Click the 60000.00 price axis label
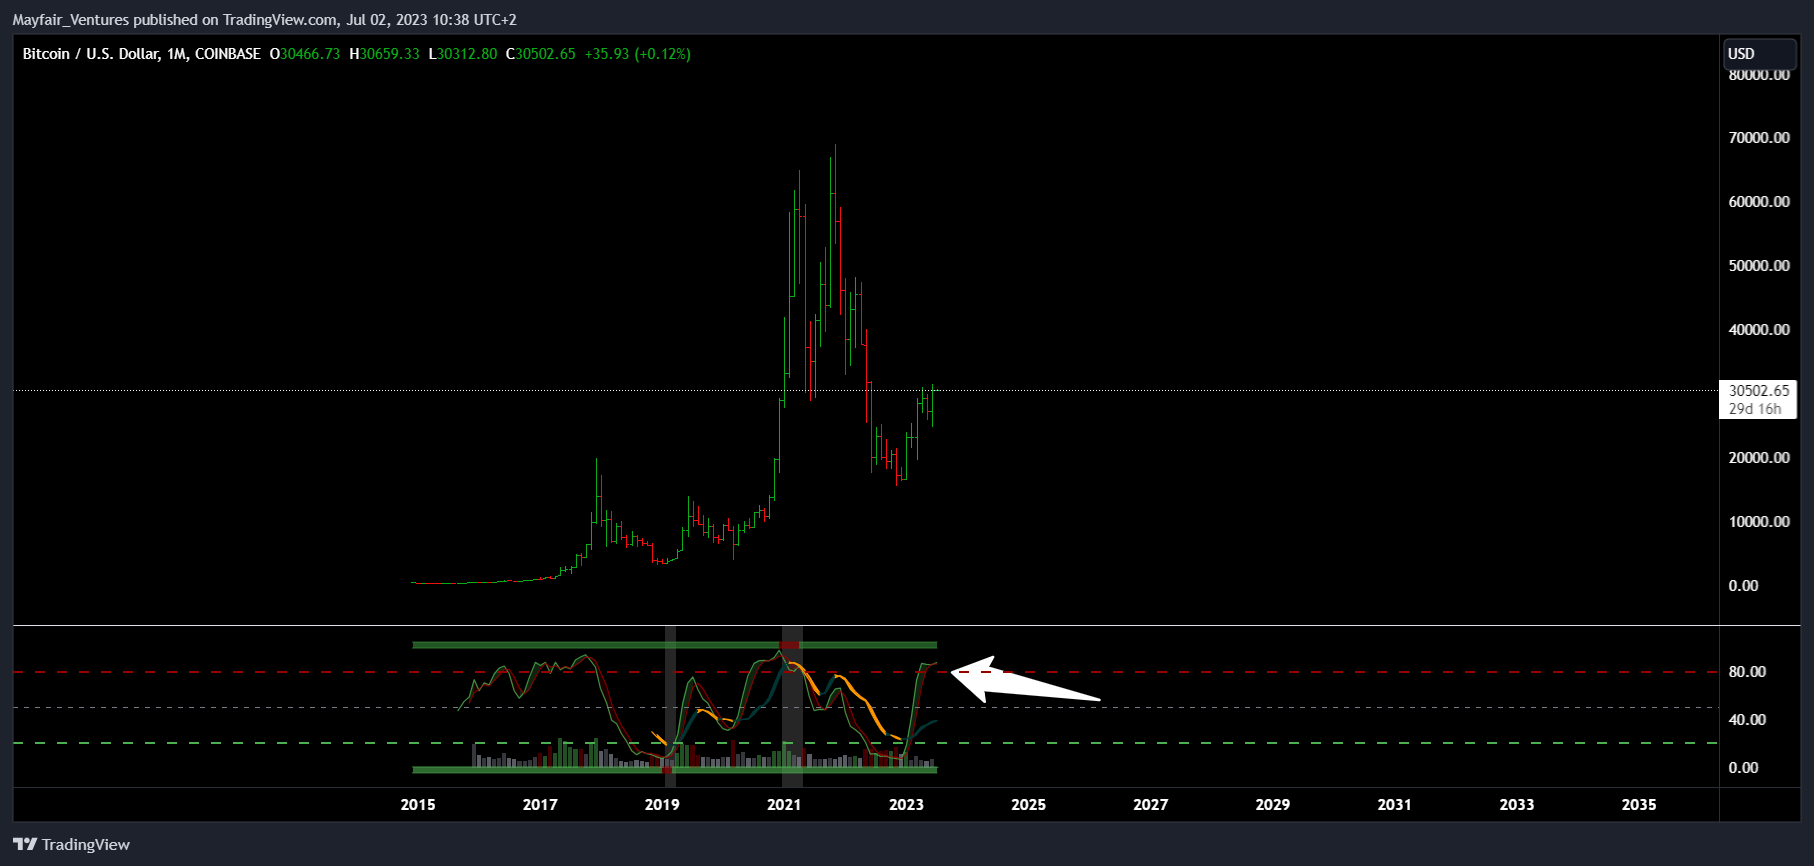Screen dimensions: 1814x866 pos(1759,202)
